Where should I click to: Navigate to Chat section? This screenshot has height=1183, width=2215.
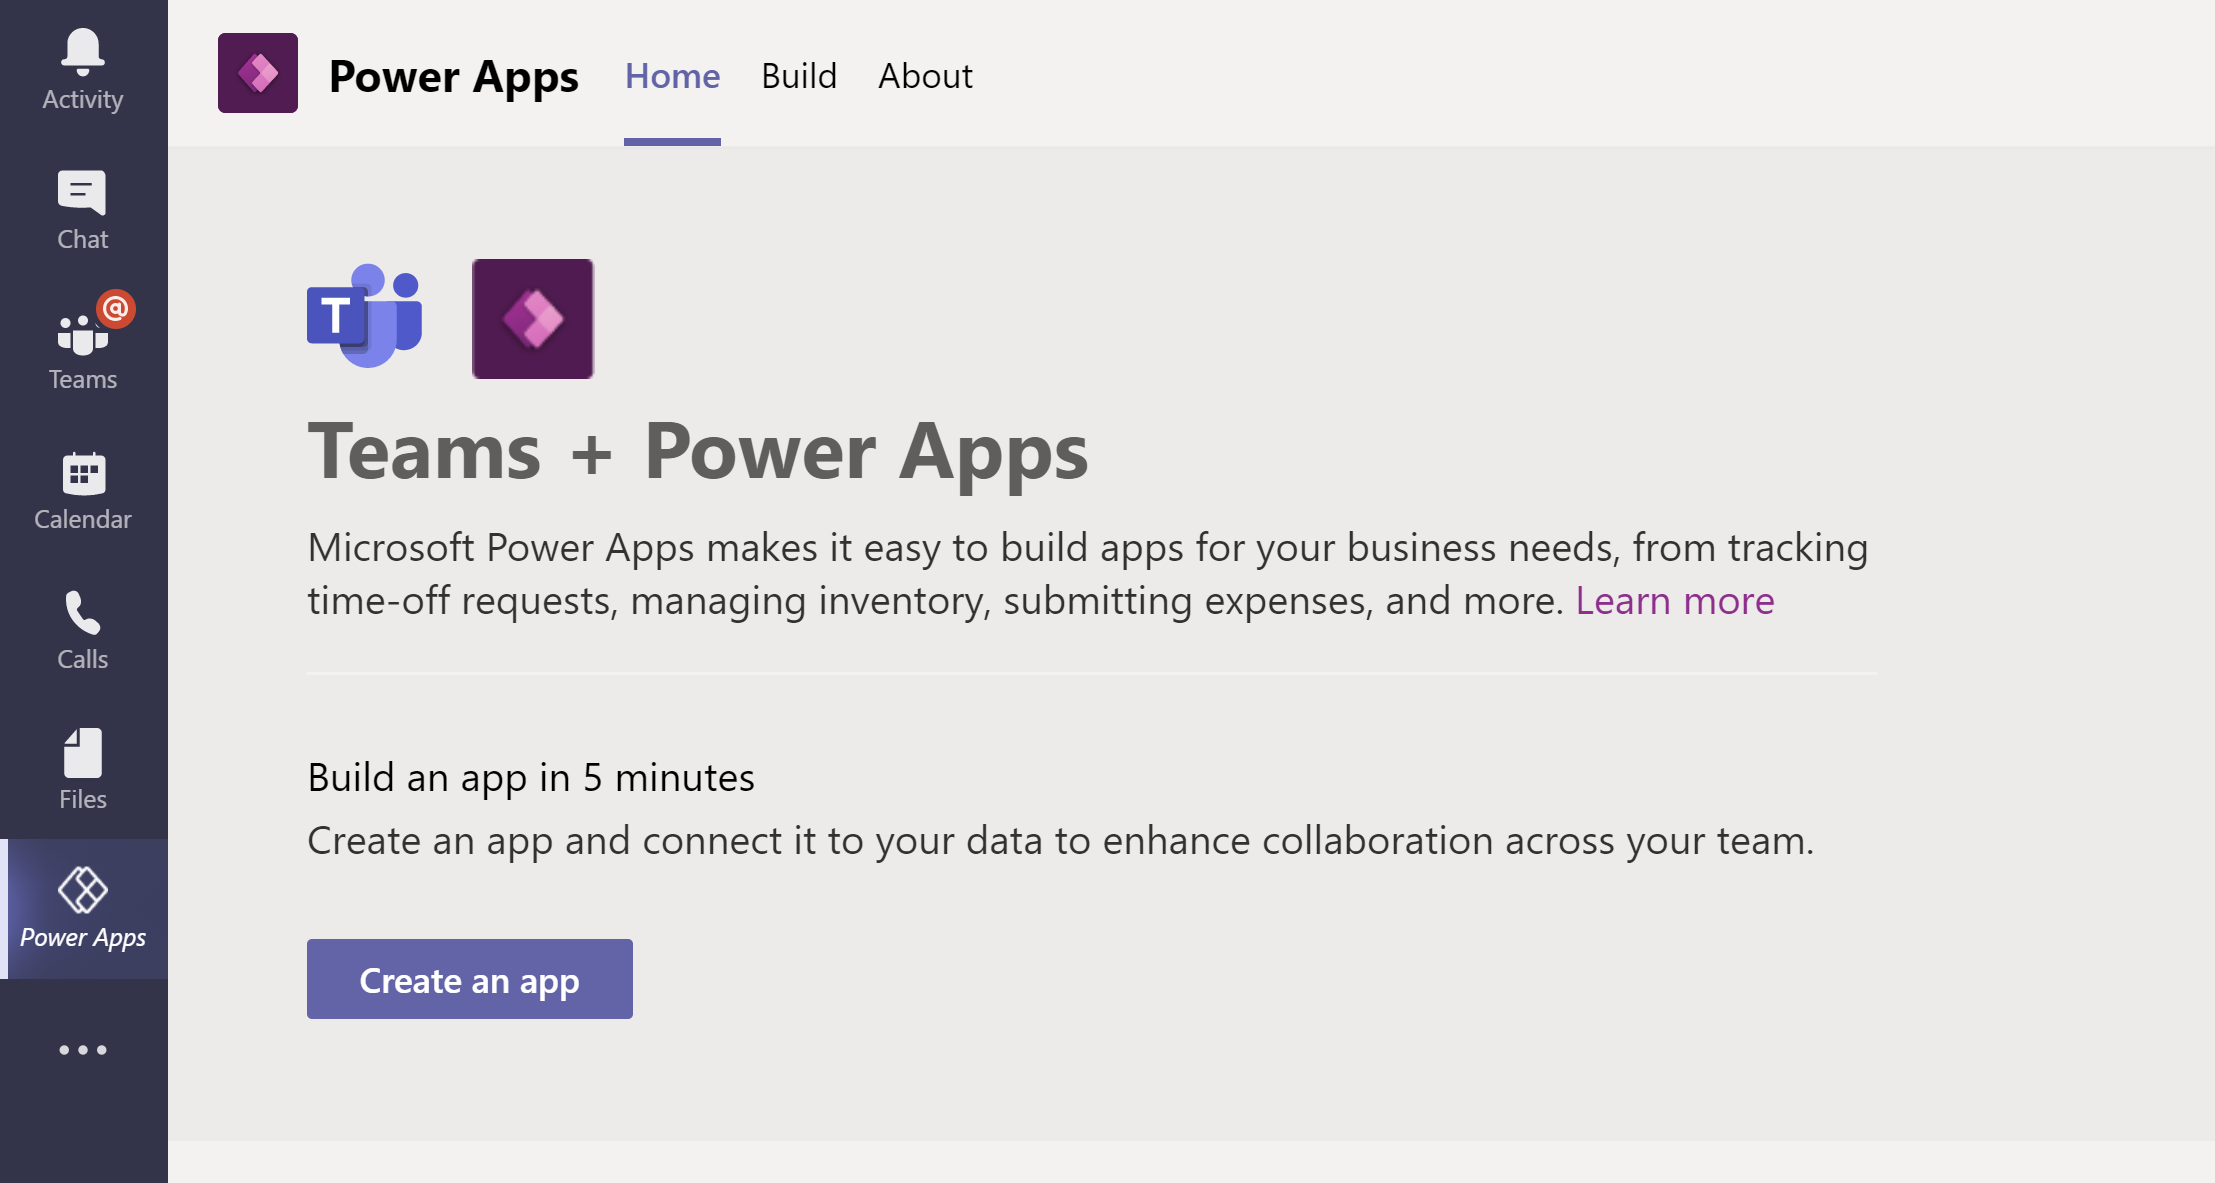(82, 208)
